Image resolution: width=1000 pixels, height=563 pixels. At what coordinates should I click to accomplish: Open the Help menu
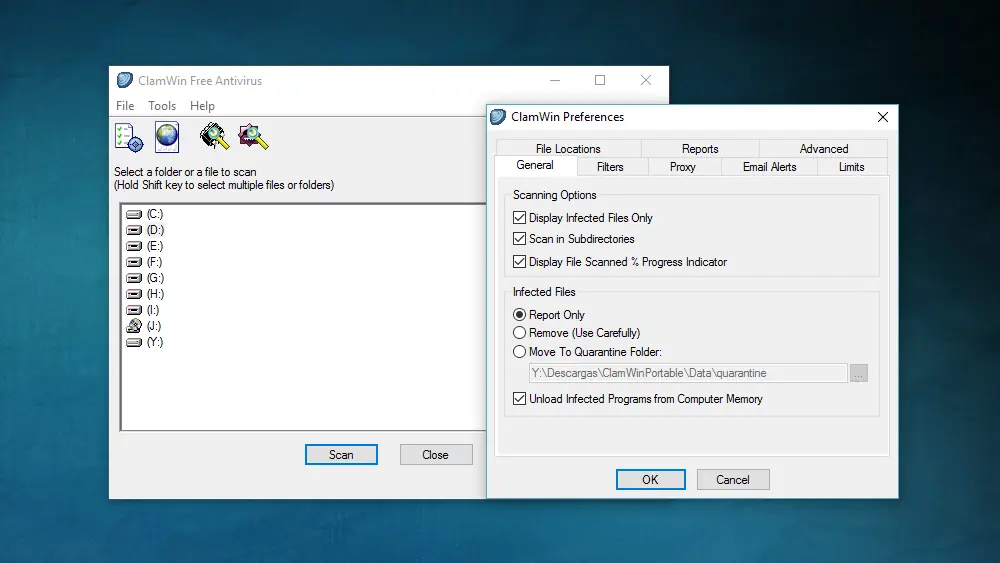pos(202,106)
